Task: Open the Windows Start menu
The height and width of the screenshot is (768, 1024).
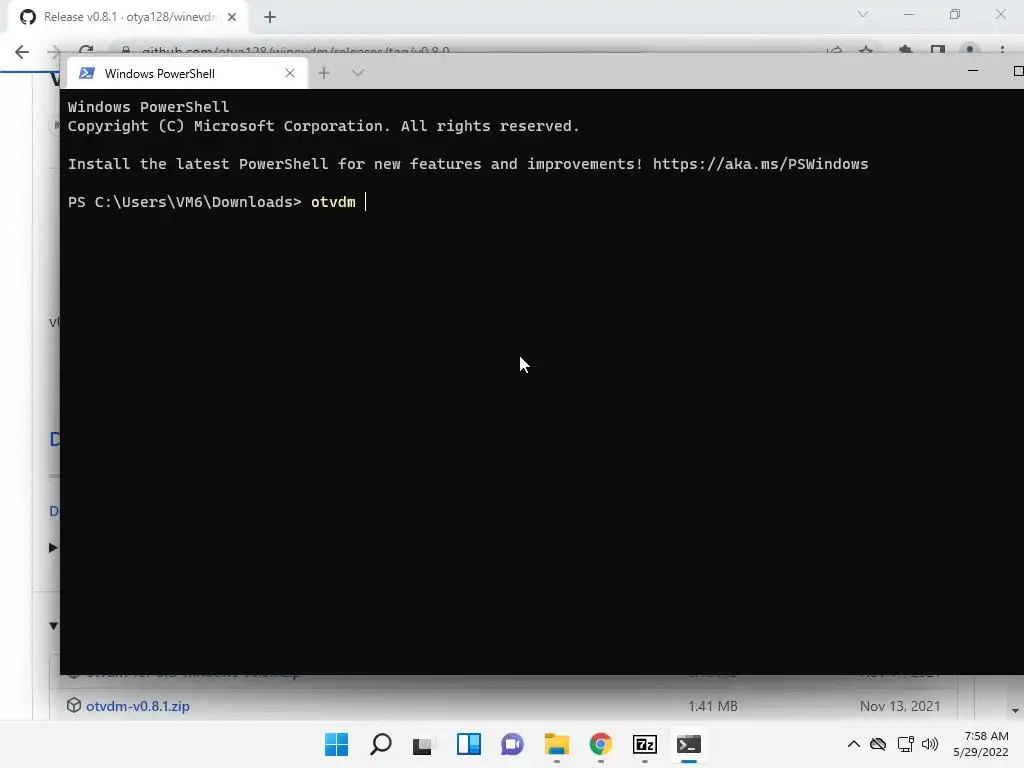Action: coord(336,744)
